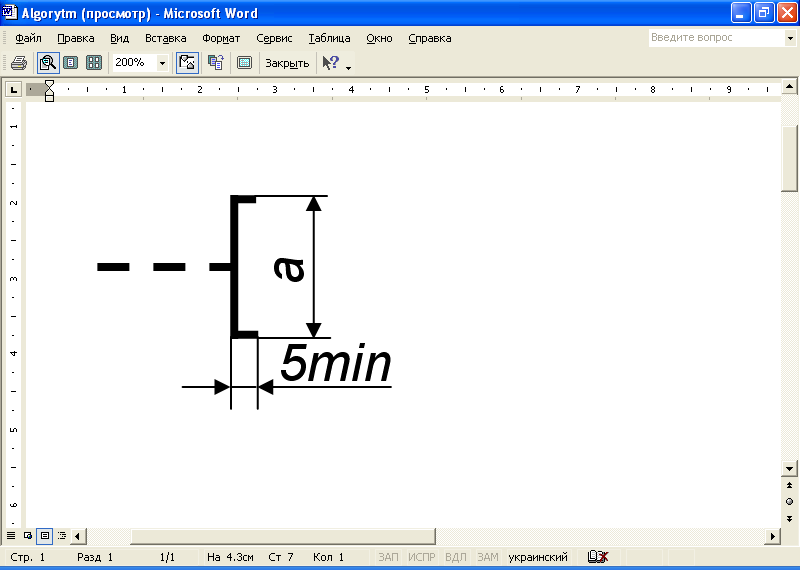The image size is (800, 570).
Task: Switch to Web Layout view icon
Action: (28, 536)
